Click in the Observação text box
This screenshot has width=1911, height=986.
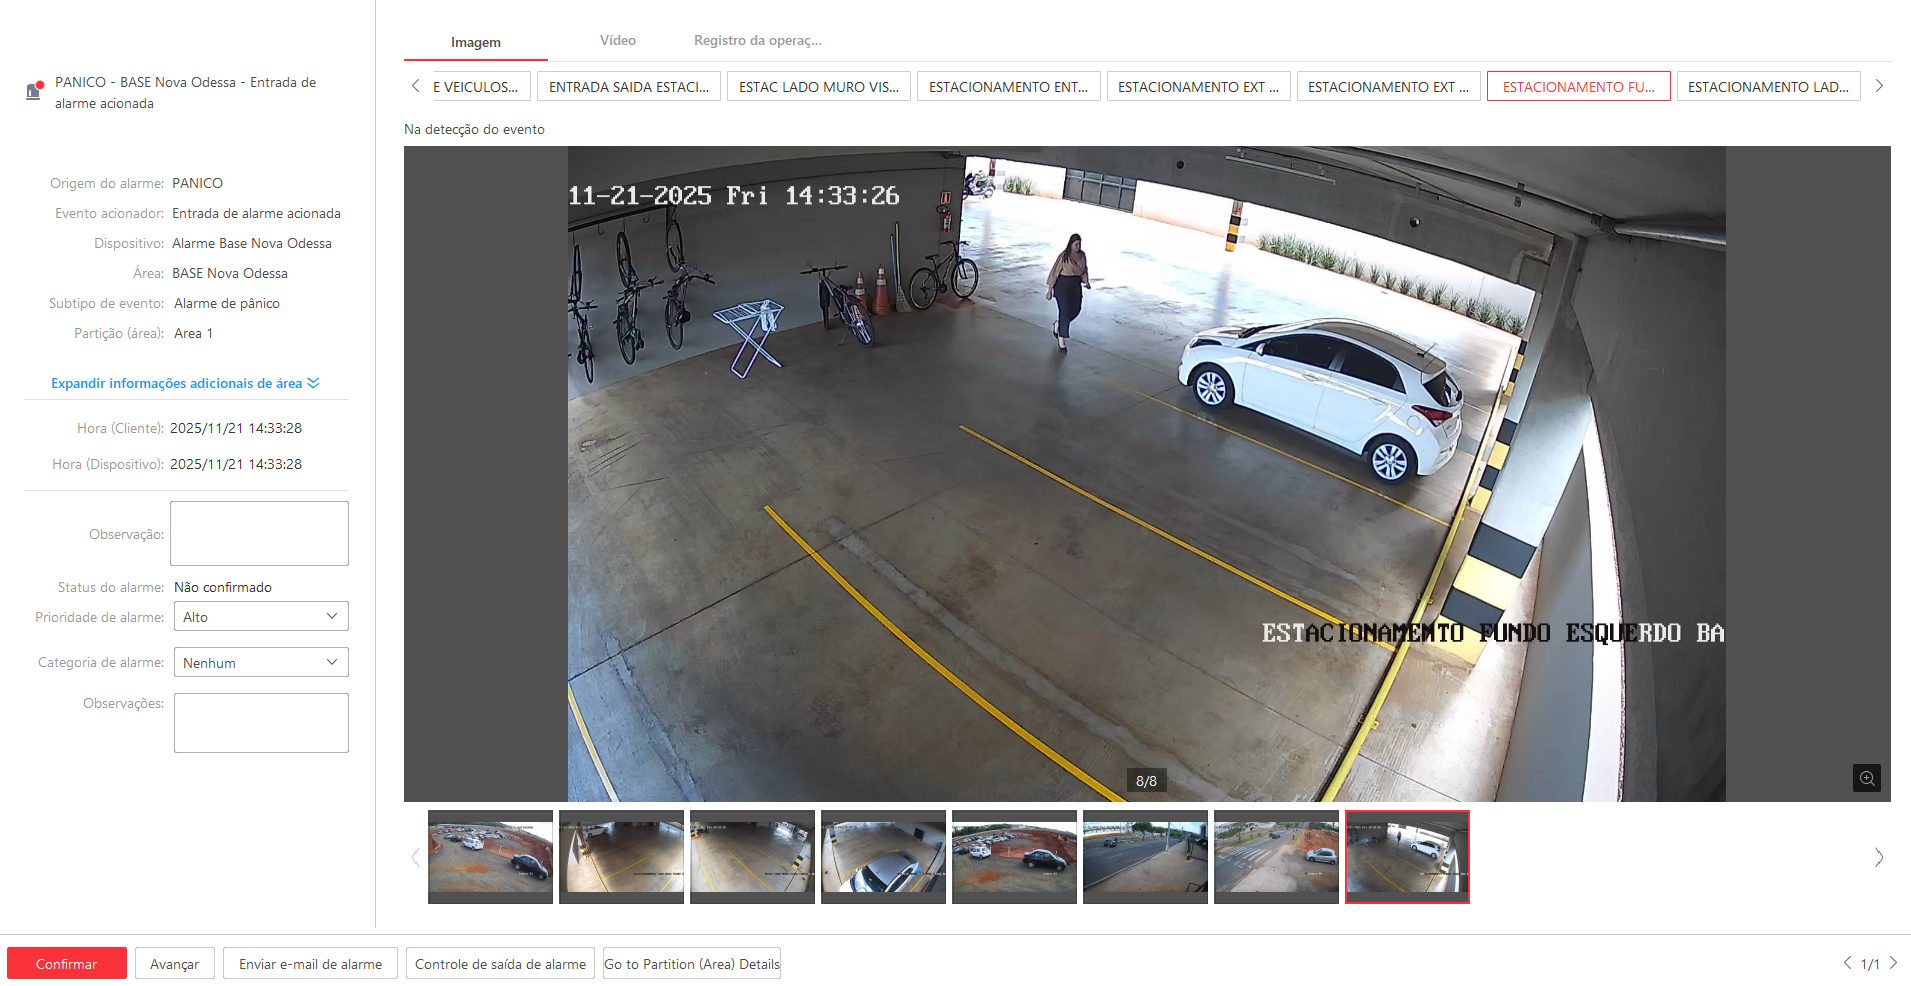click(259, 533)
